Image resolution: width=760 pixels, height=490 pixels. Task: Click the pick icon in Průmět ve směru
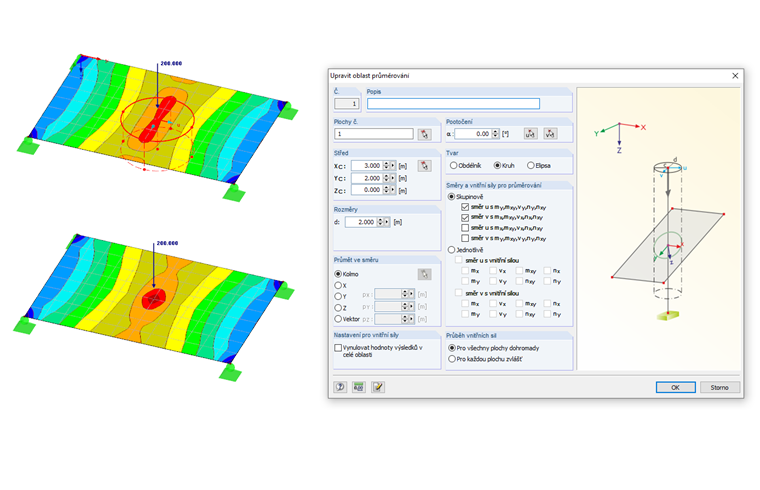425,274
